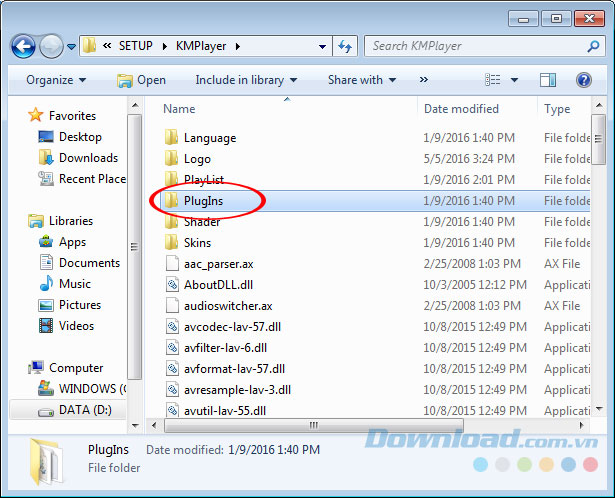Screen dimensions: 615x498
Task: Click the SETUP breadcrumb in address bar
Action: [137, 46]
